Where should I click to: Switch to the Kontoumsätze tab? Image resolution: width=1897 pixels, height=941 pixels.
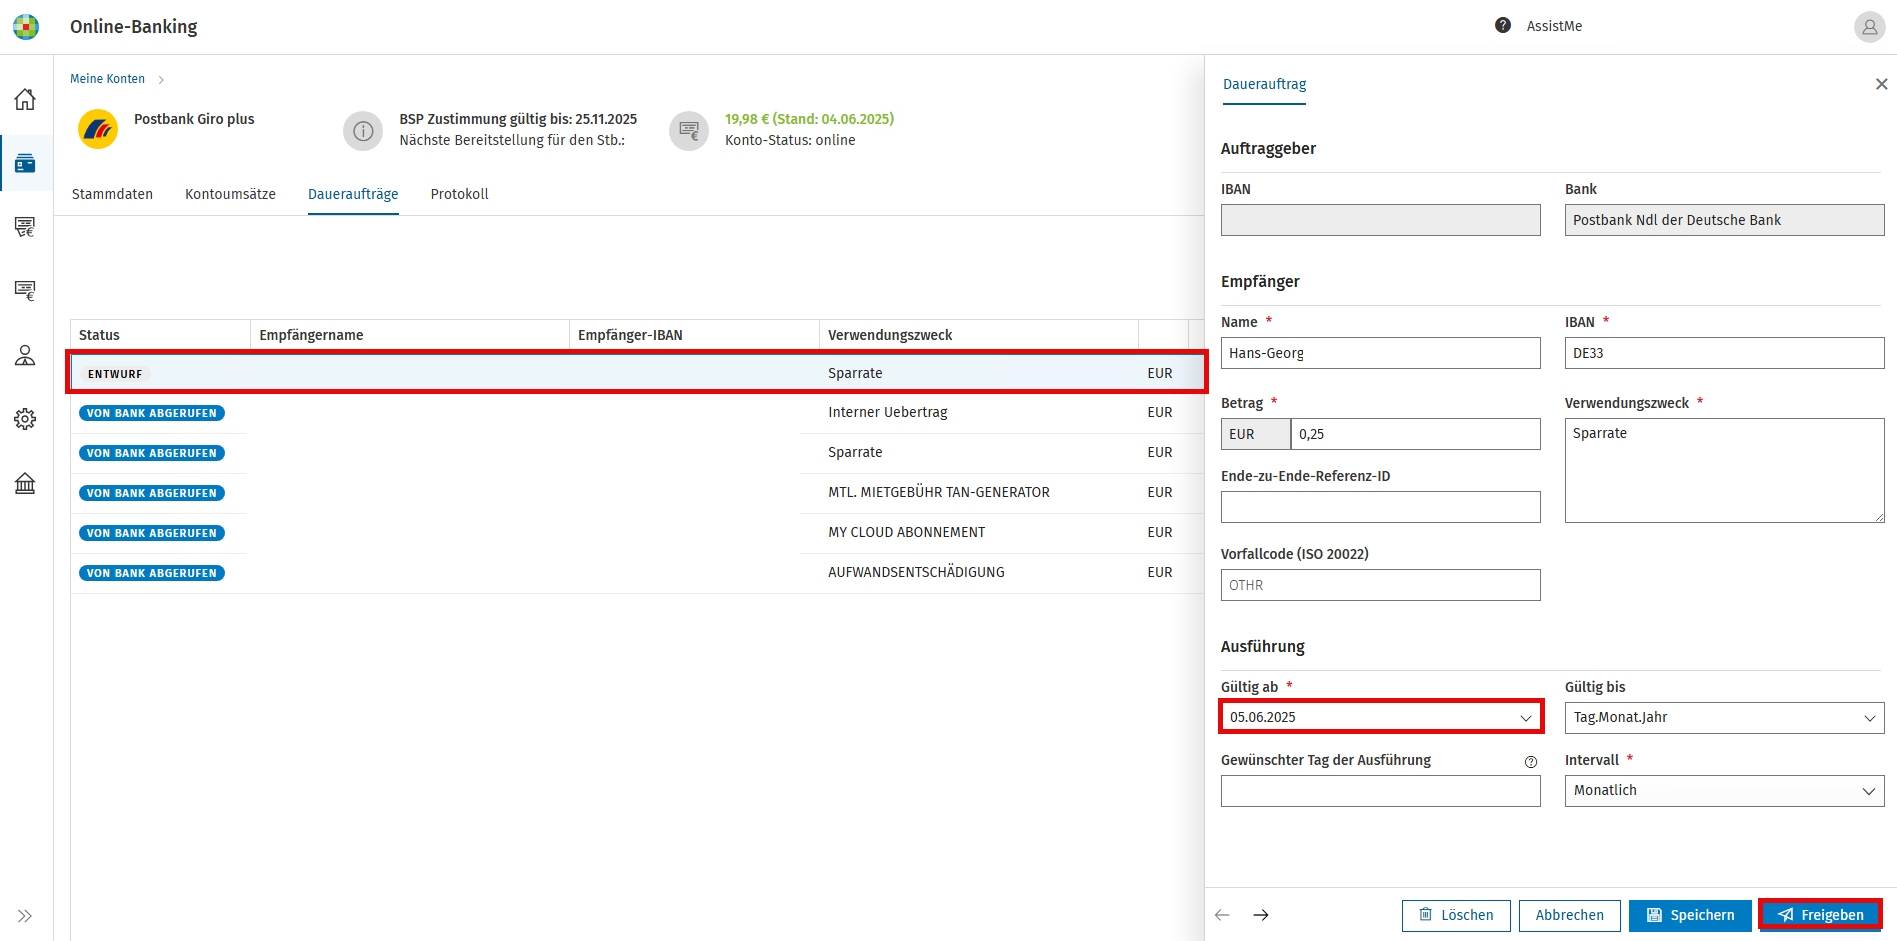[230, 194]
